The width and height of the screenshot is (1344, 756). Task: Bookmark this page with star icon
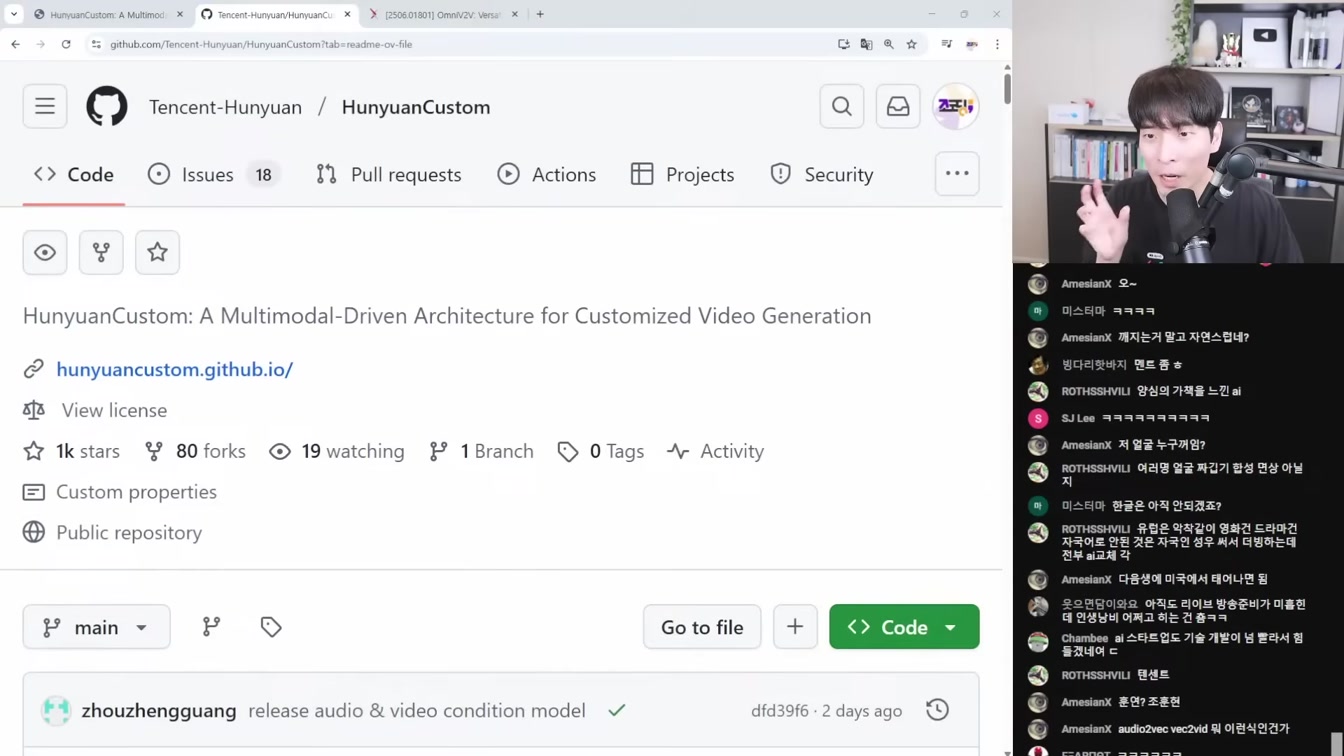pos(912,44)
